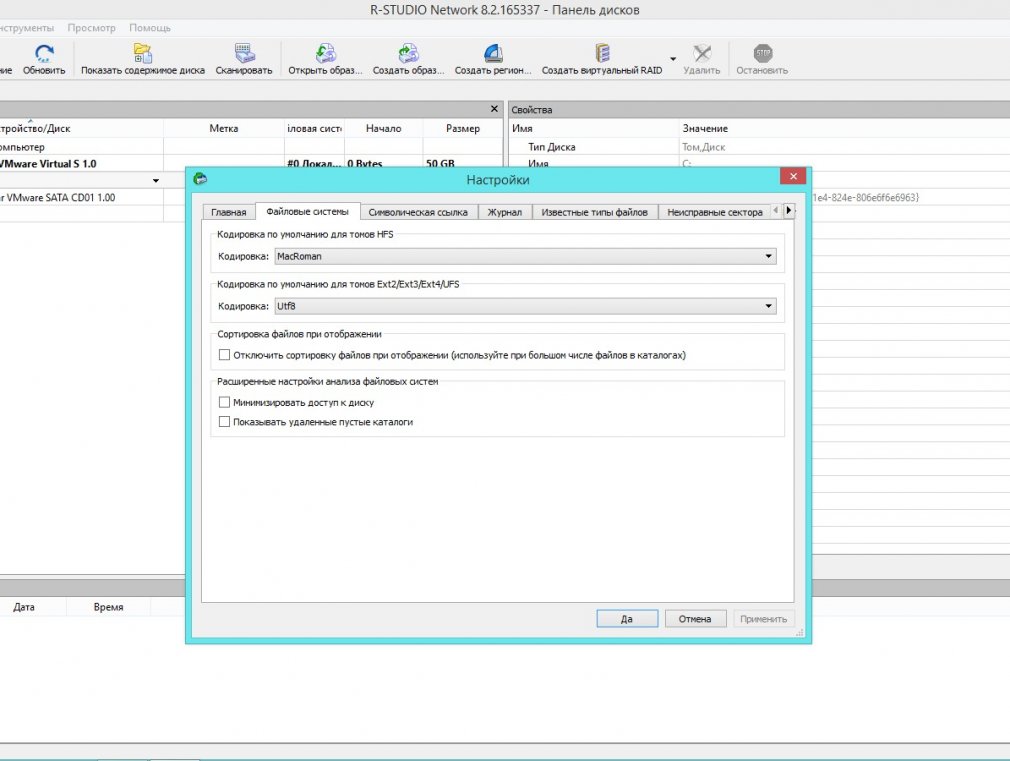Click the Удалить toolbar icon

pos(701,53)
